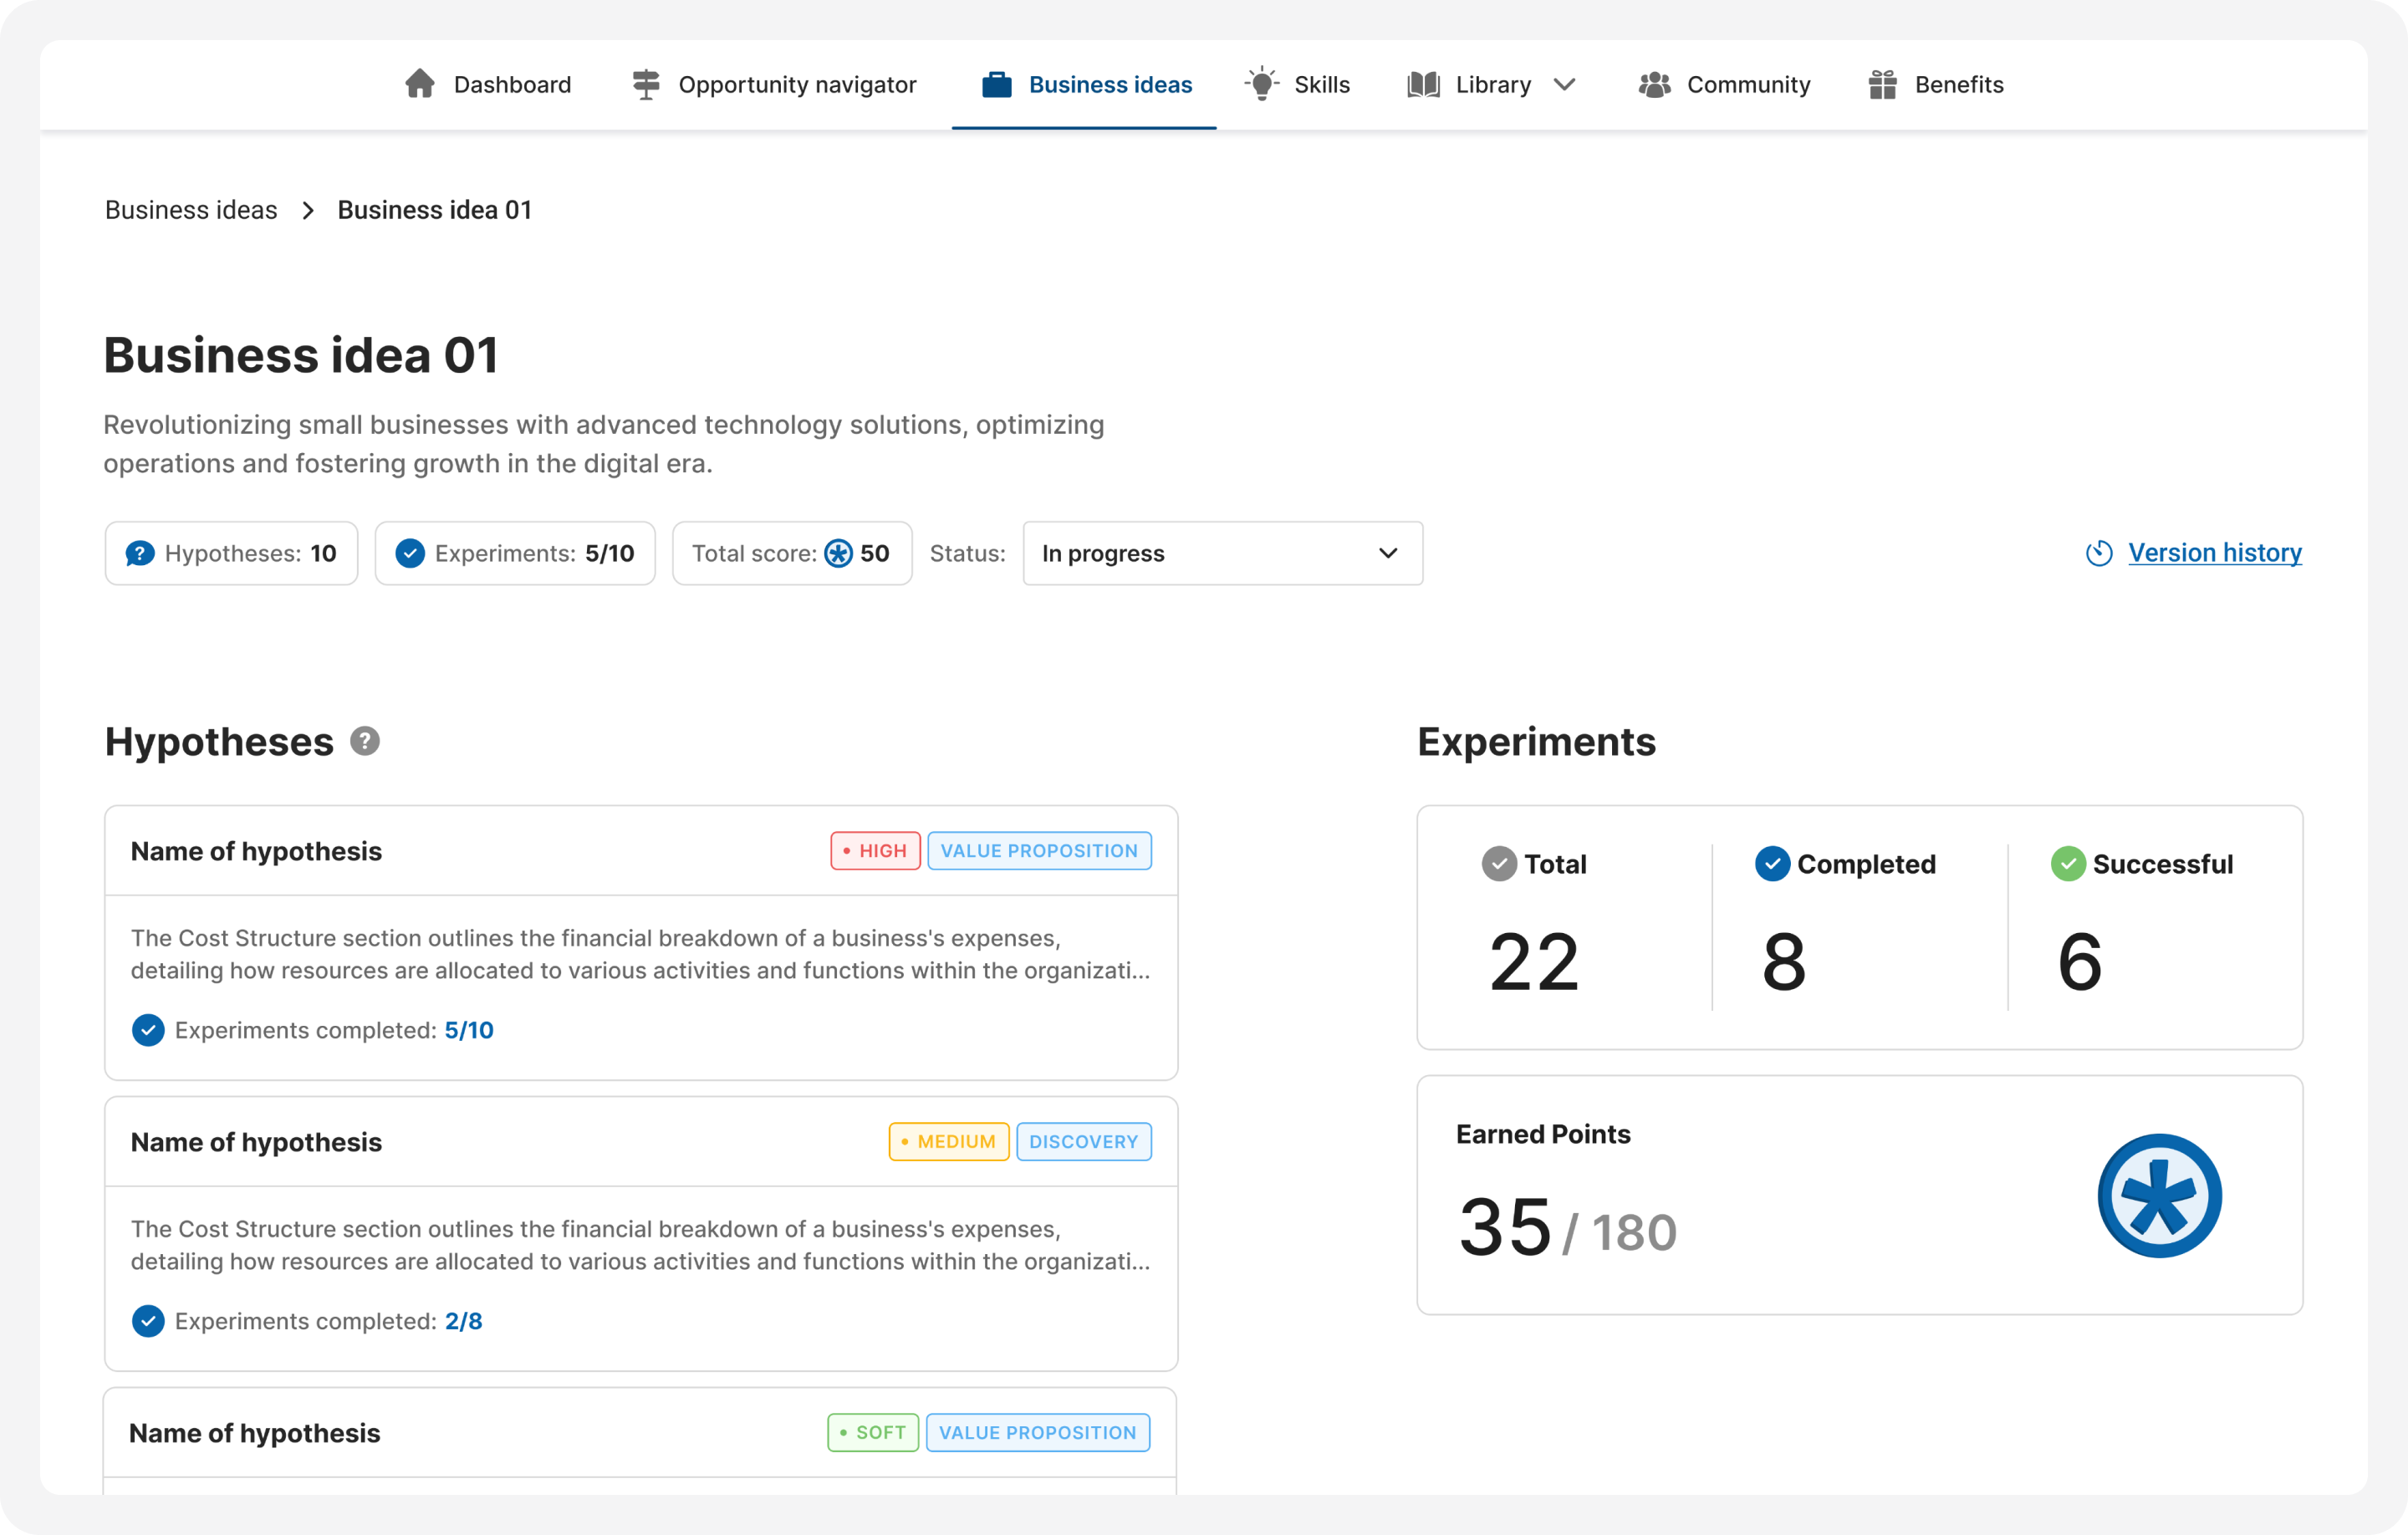Screen dimensions: 2408x1535
Task: Click the Experiments: 5/10 counter chip
Action: click(515, 553)
